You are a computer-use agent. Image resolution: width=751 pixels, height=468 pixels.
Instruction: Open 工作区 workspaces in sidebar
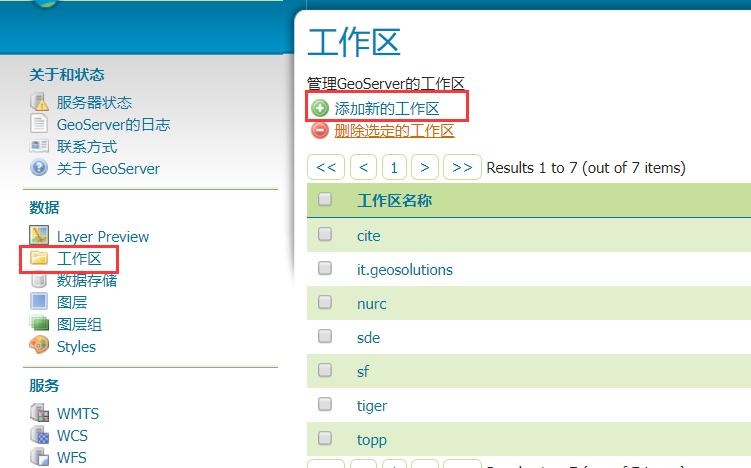[x=79, y=259]
